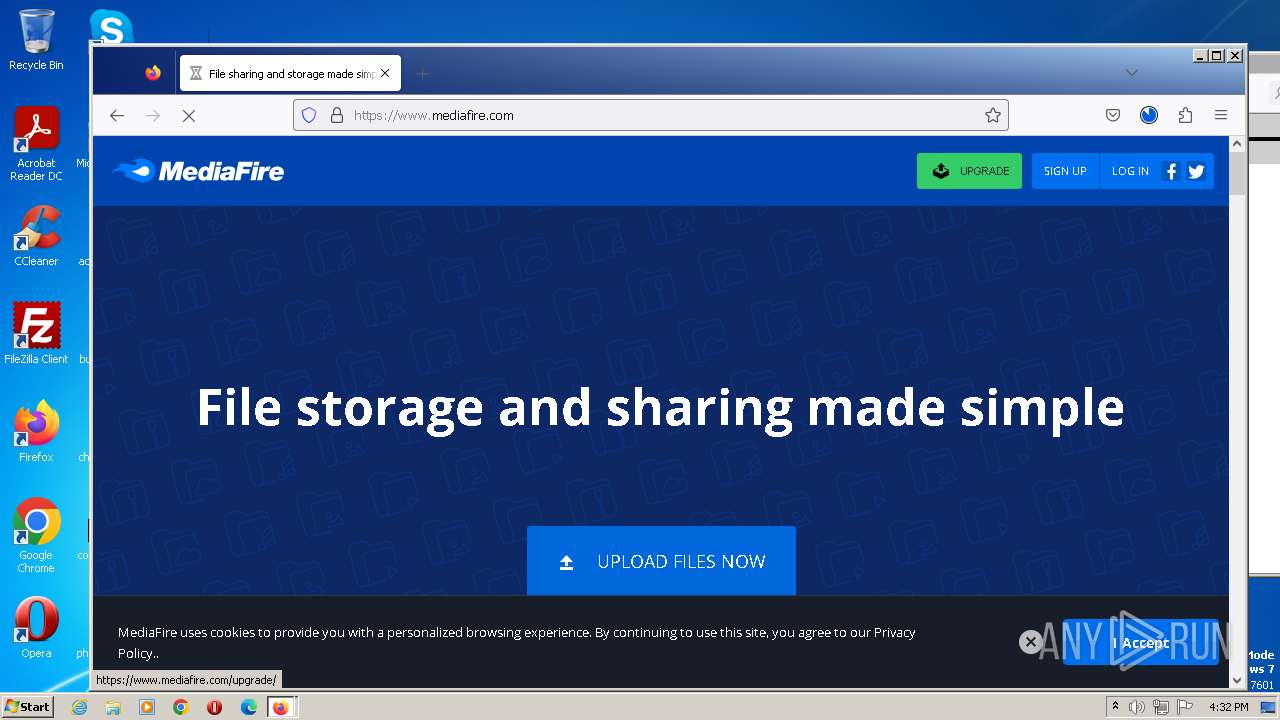
Task: Click the network tray icon
Action: [1161, 707]
